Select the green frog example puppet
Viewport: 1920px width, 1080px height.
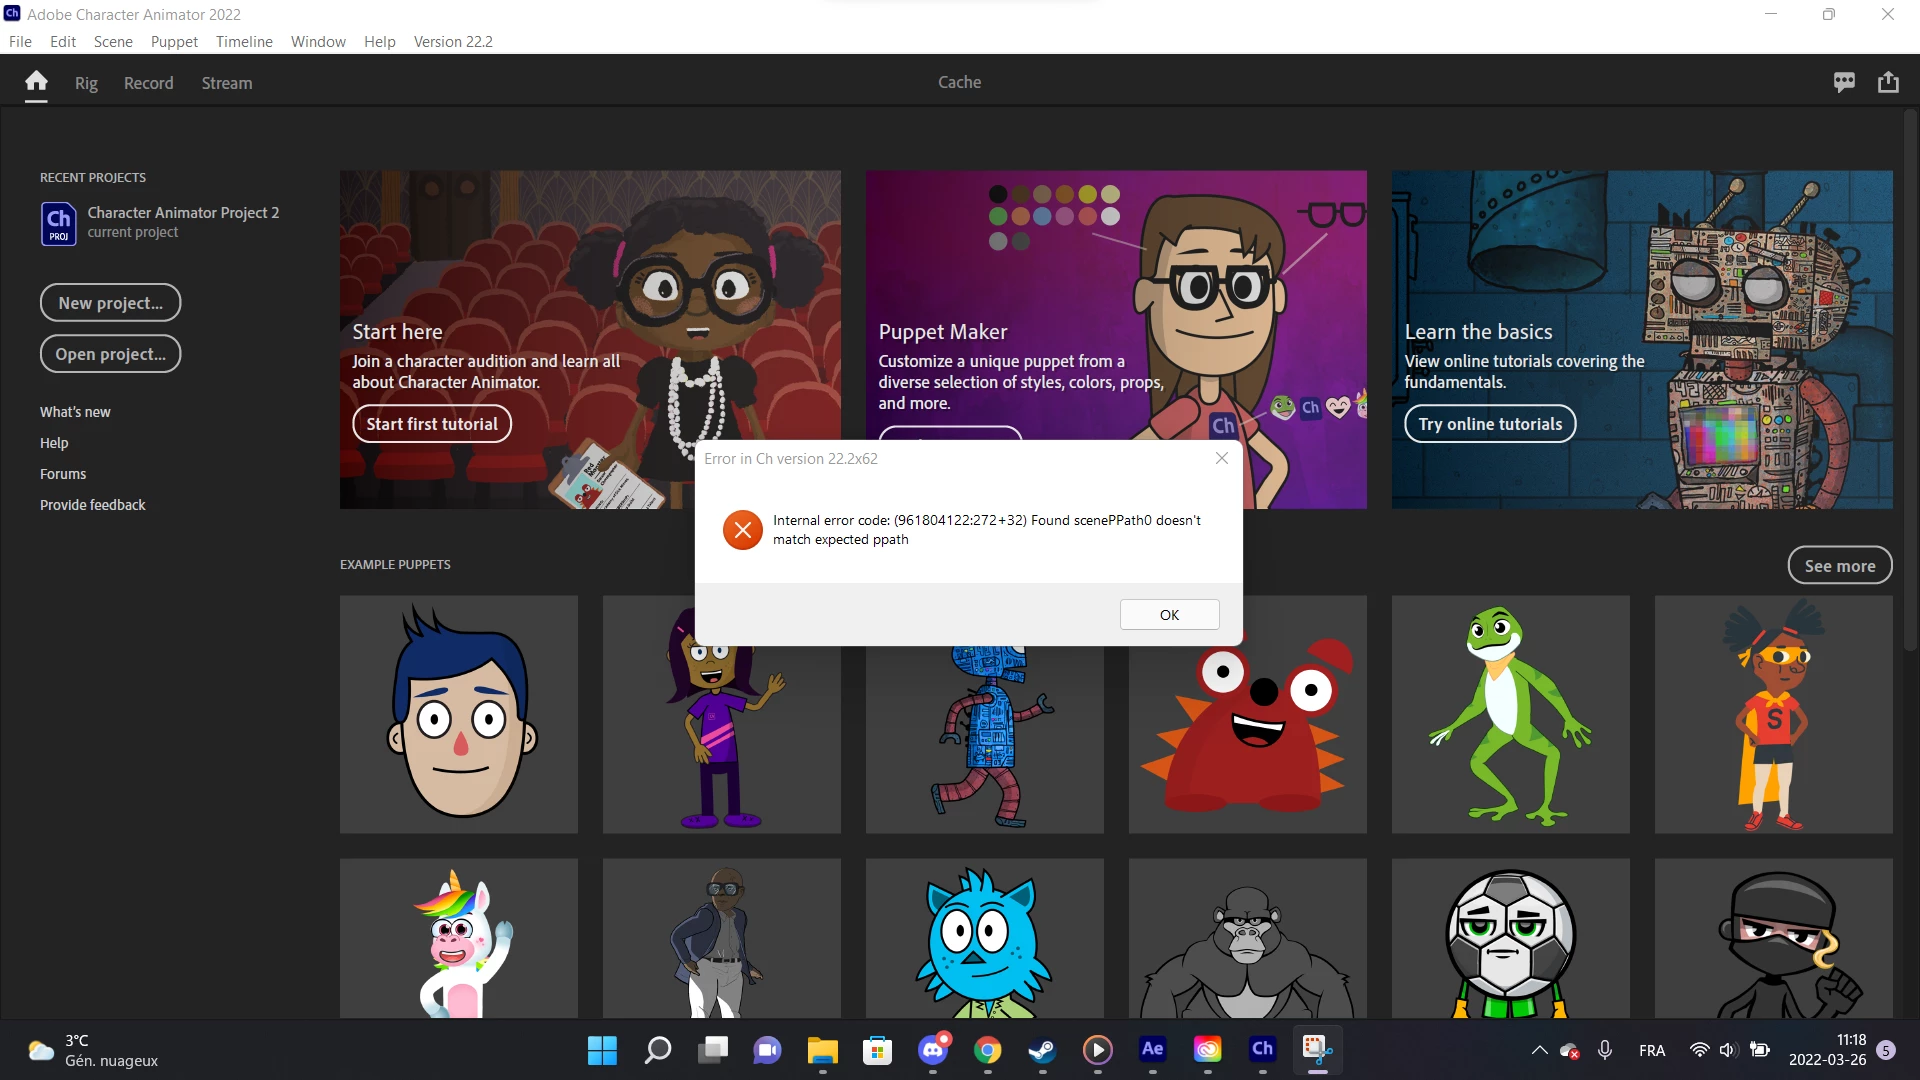1510,714
